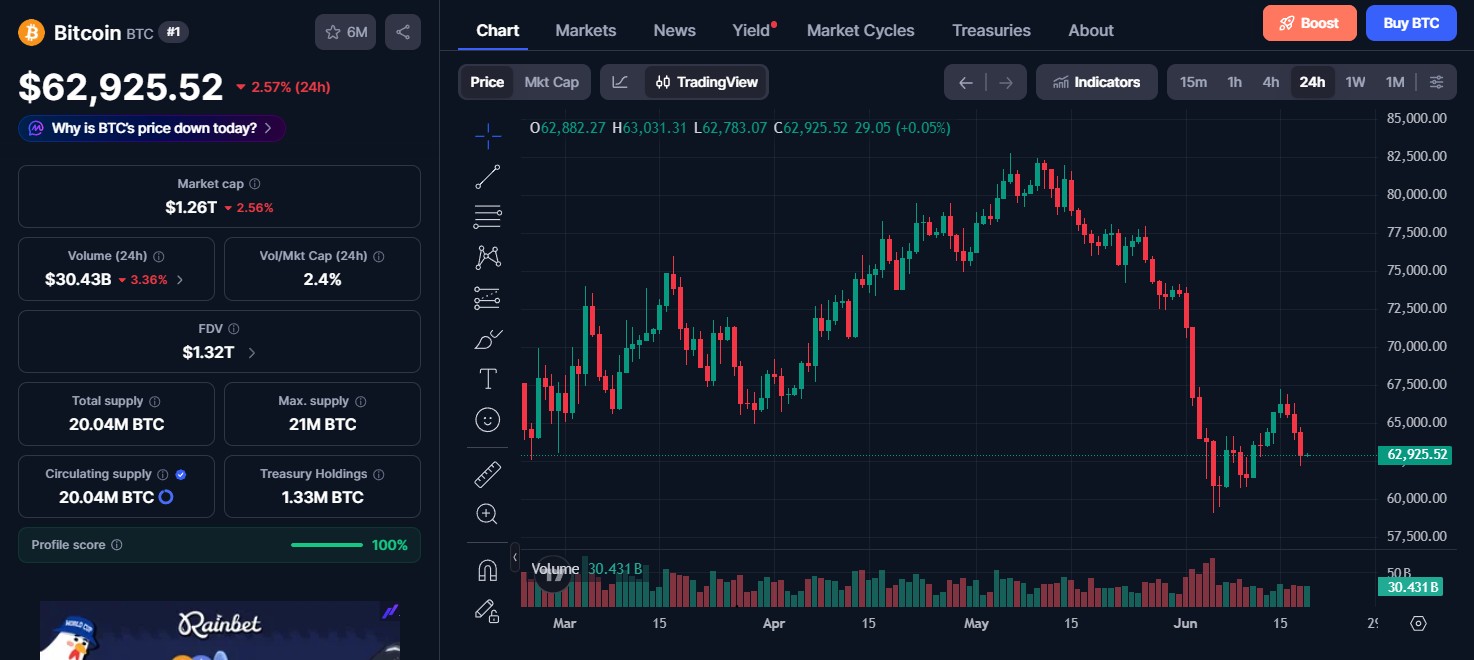Open the Indicators menu
1474x660 pixels.
coord(1097,82)
